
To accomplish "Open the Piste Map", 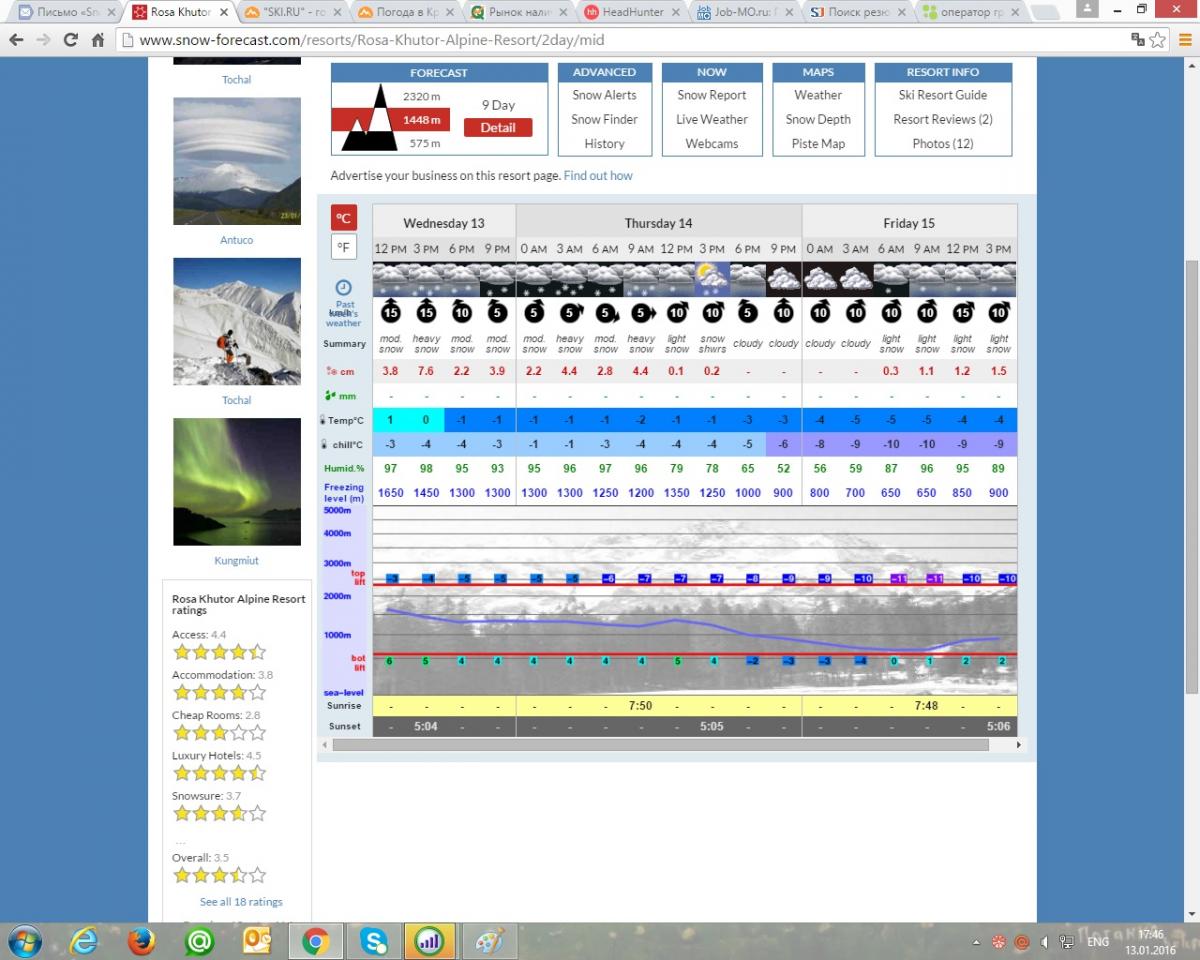I will click(x=818, y=143).
